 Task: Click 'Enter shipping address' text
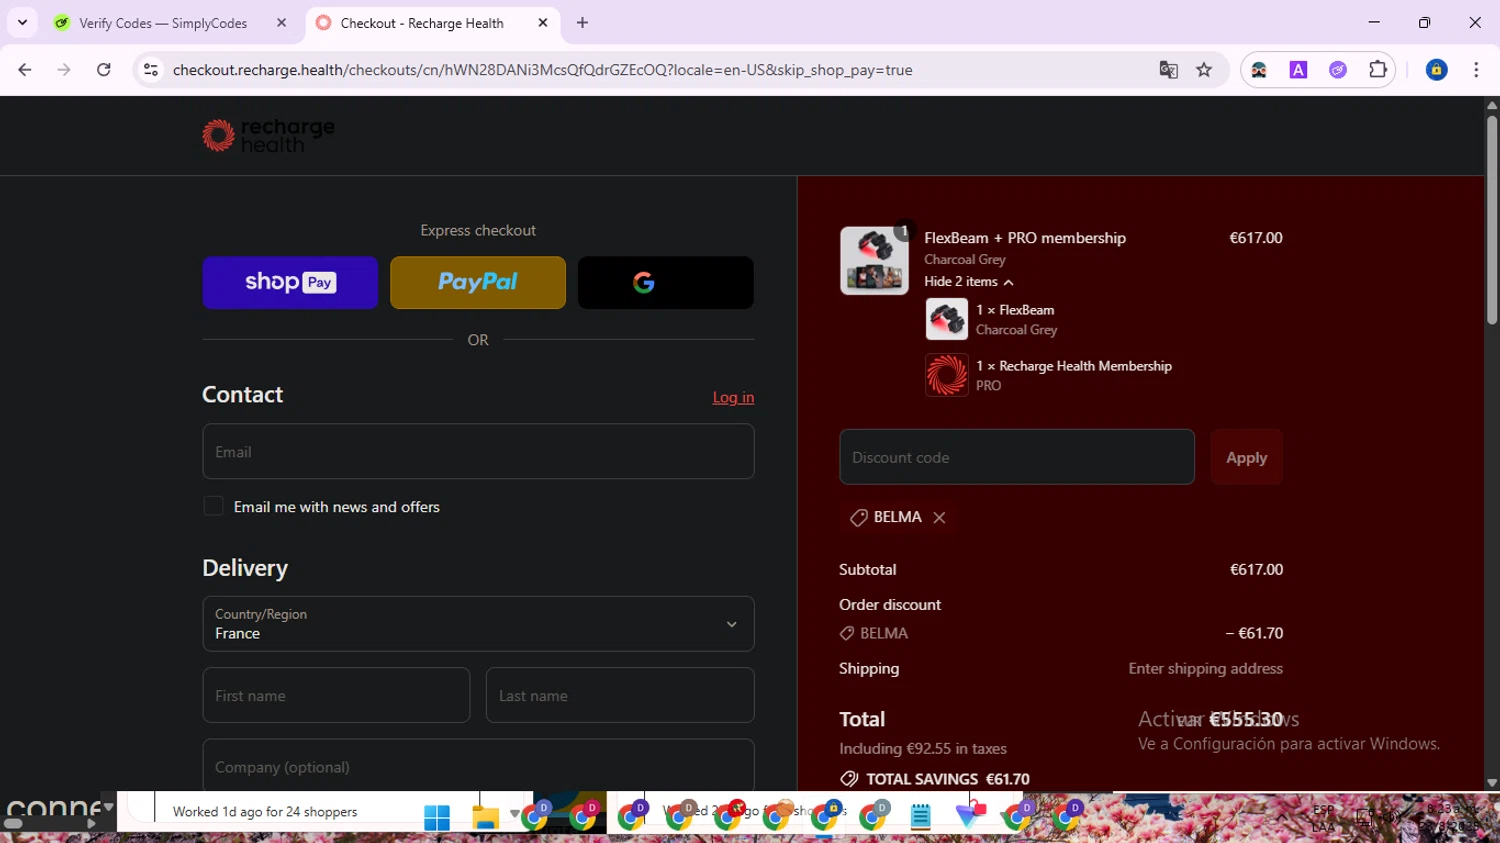[x=1205, y=668]
